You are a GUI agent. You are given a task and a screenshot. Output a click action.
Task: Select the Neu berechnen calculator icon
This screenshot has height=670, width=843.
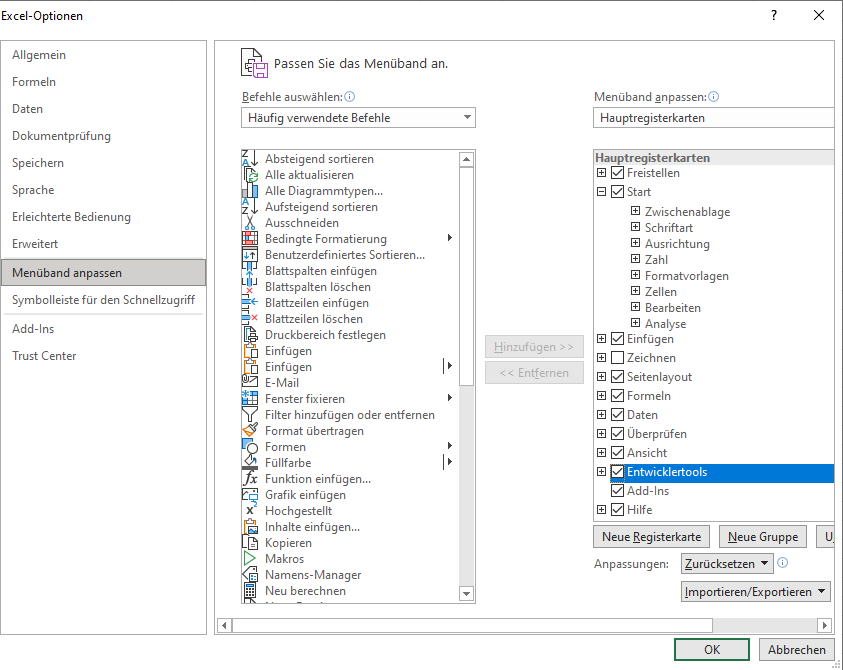[x=250, y=590]
